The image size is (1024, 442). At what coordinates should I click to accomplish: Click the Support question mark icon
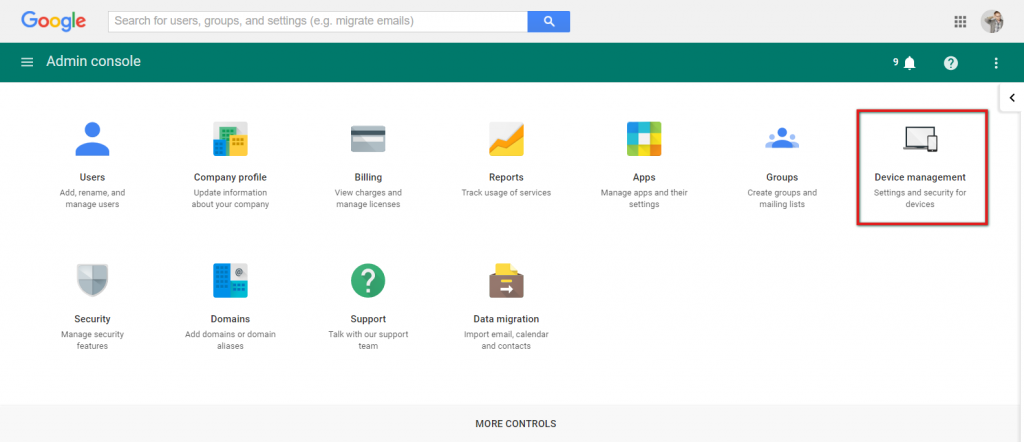(368, 280)
